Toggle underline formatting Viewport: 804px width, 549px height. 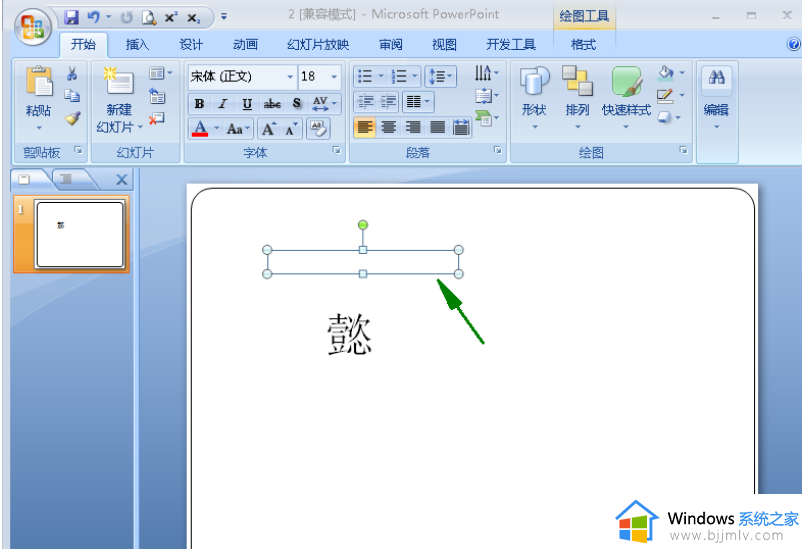point(247,104)
